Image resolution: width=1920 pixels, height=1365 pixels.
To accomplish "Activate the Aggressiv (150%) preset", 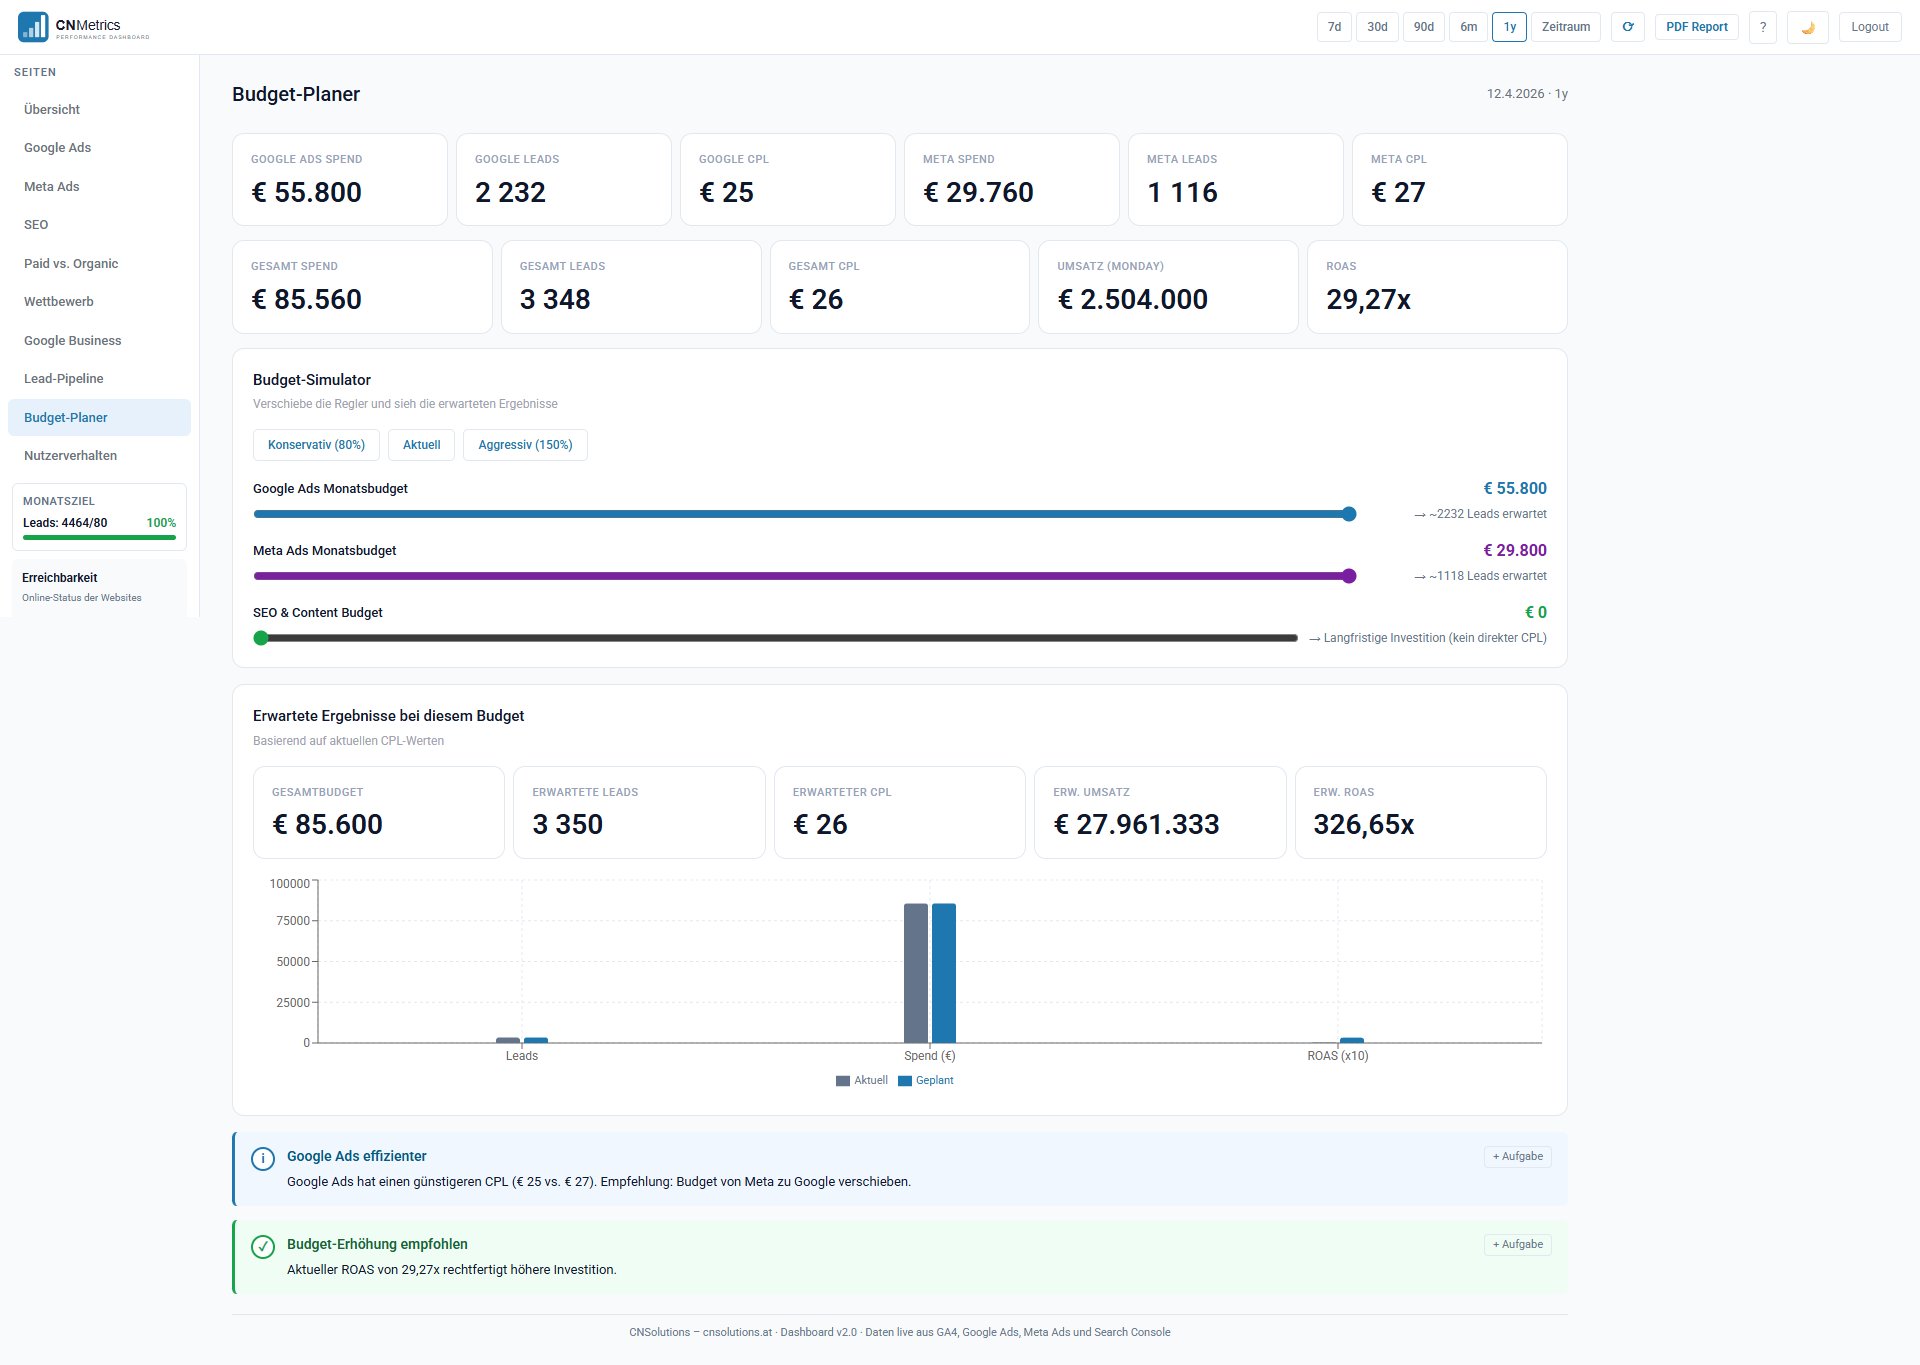I will (524, 444).
